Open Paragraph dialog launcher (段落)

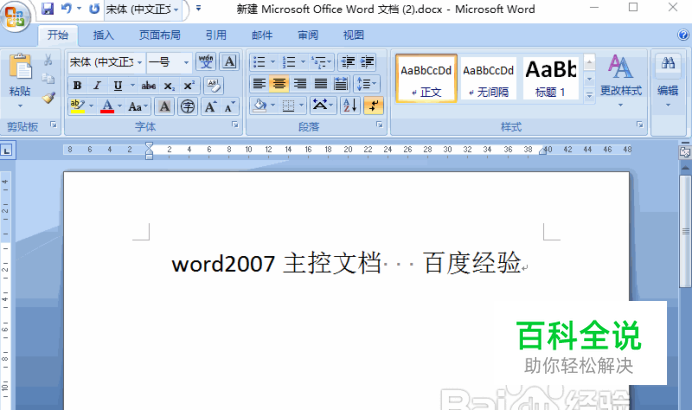[379, 125]
